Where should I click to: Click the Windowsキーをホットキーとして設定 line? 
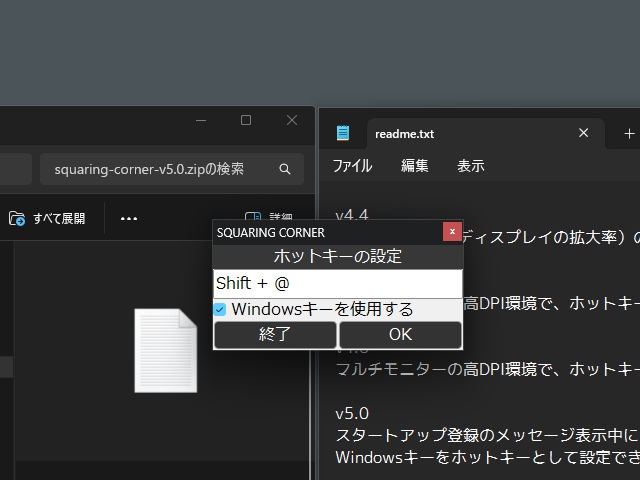(x=488, y=458)
